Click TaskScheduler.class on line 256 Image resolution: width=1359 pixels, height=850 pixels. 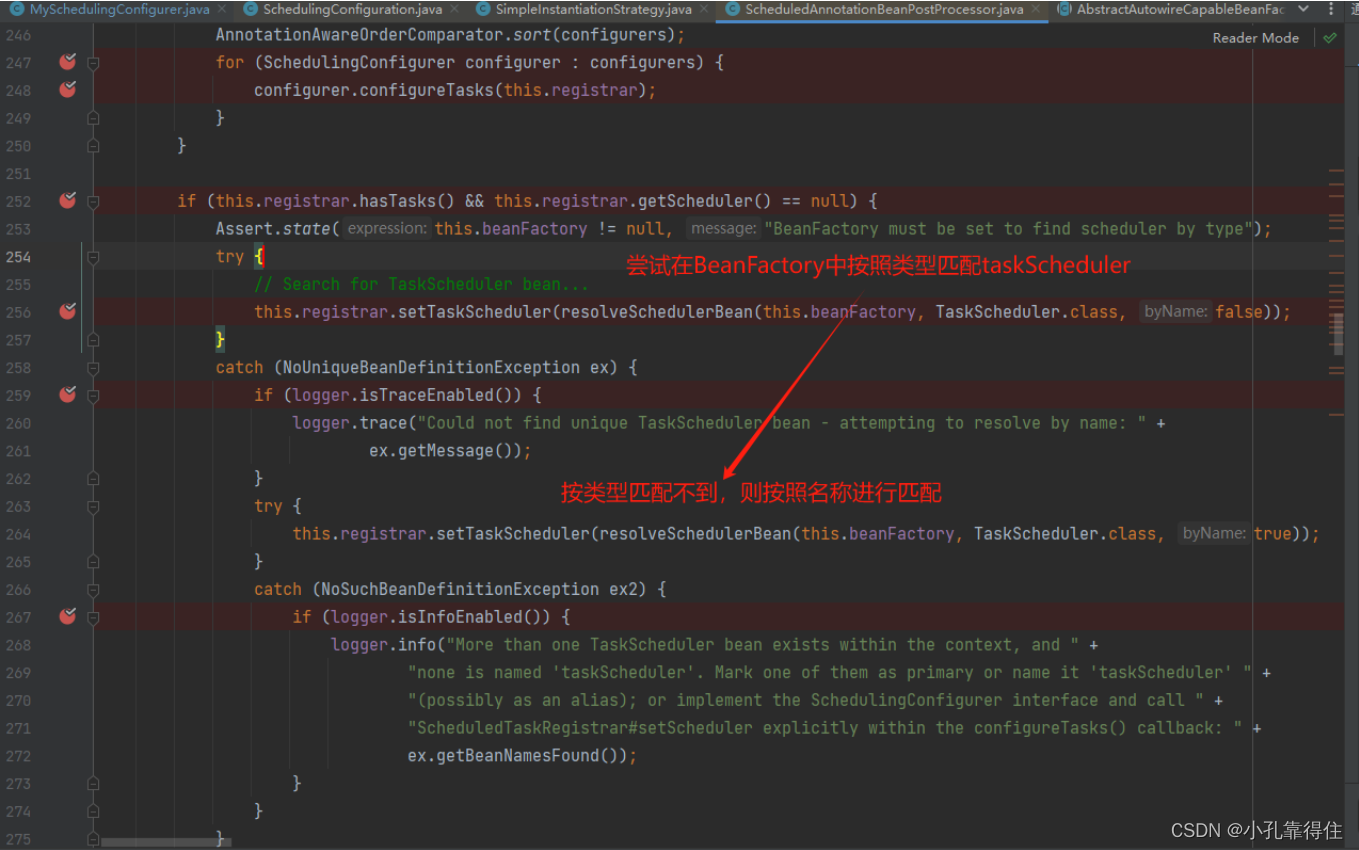(1026, 312)
